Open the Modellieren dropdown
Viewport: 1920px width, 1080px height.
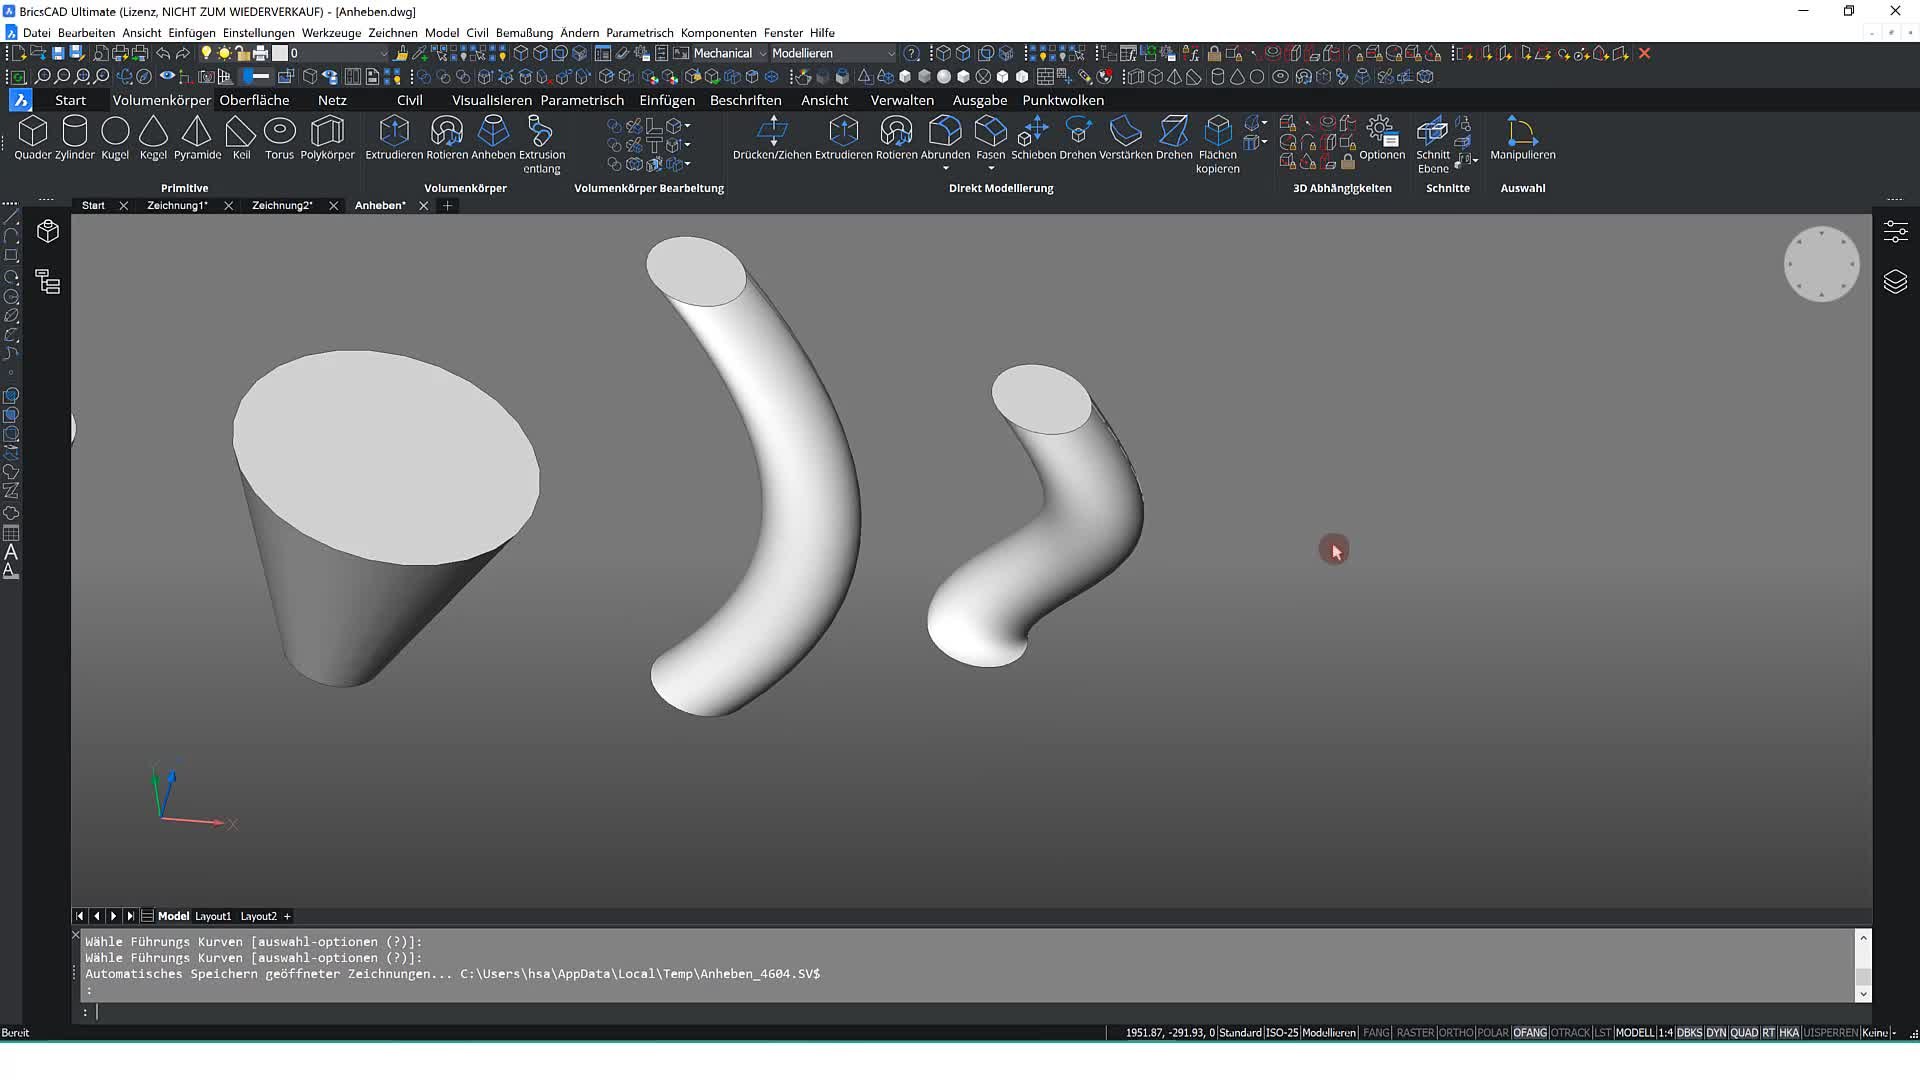[833, 53]
